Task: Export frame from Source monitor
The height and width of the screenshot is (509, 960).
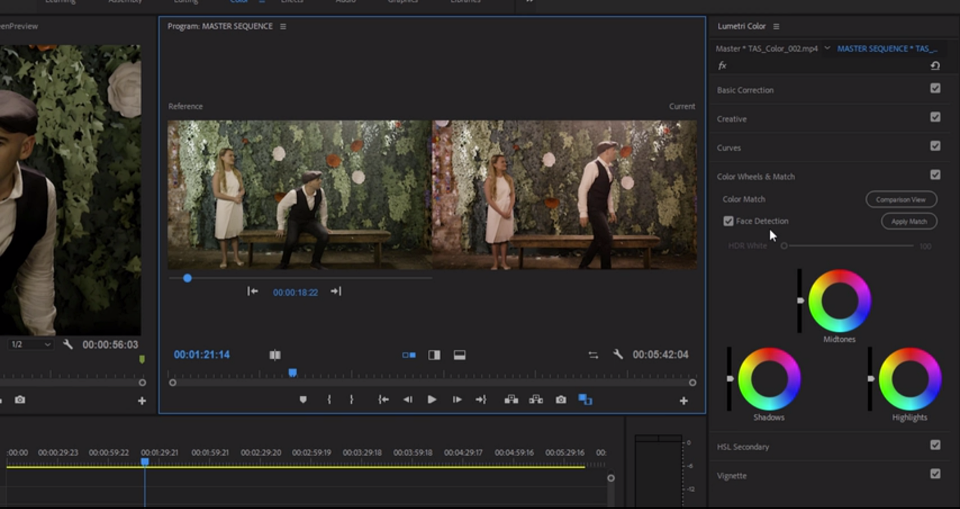Action: pyautogui.click(x=20, y=399)
